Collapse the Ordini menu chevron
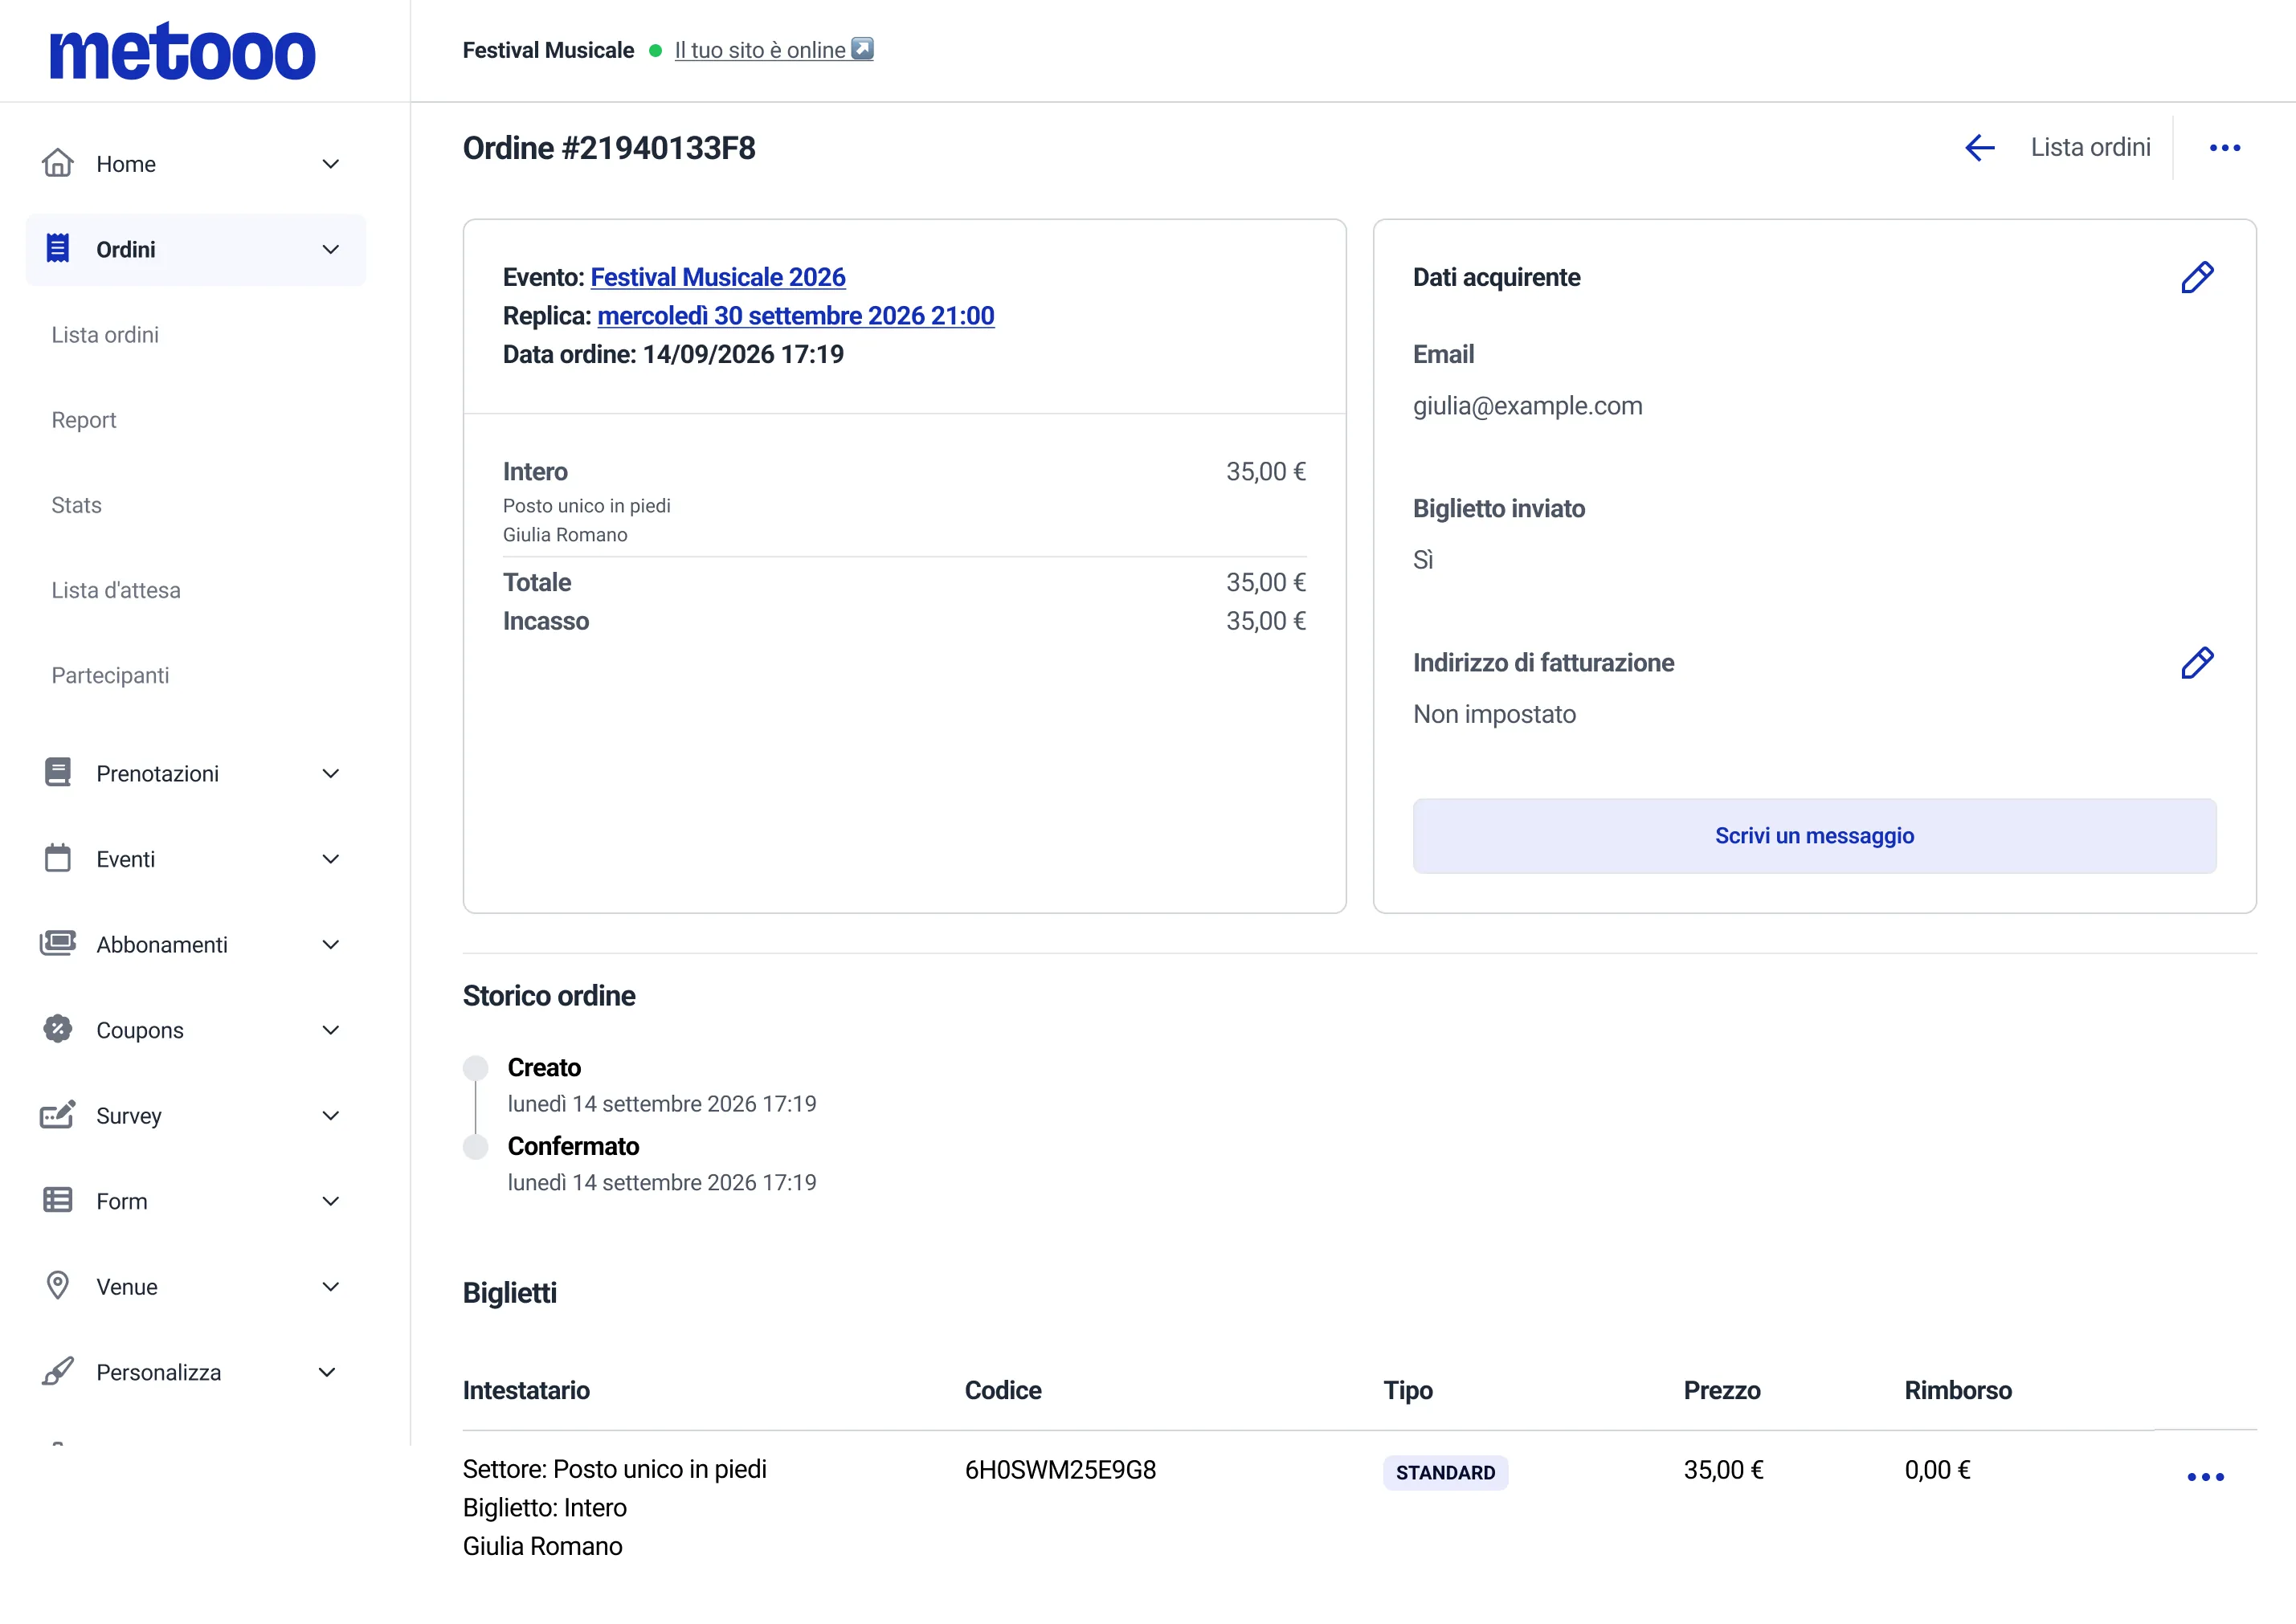 [331, 249]
